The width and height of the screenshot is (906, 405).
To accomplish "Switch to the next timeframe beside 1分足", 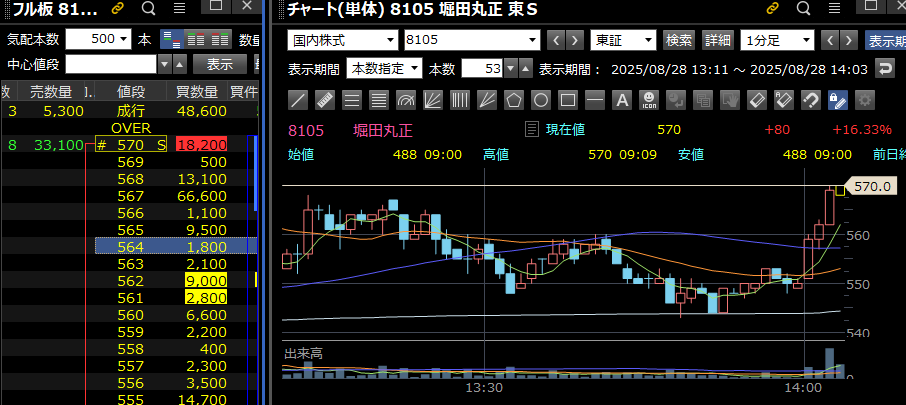I will 848,40.
